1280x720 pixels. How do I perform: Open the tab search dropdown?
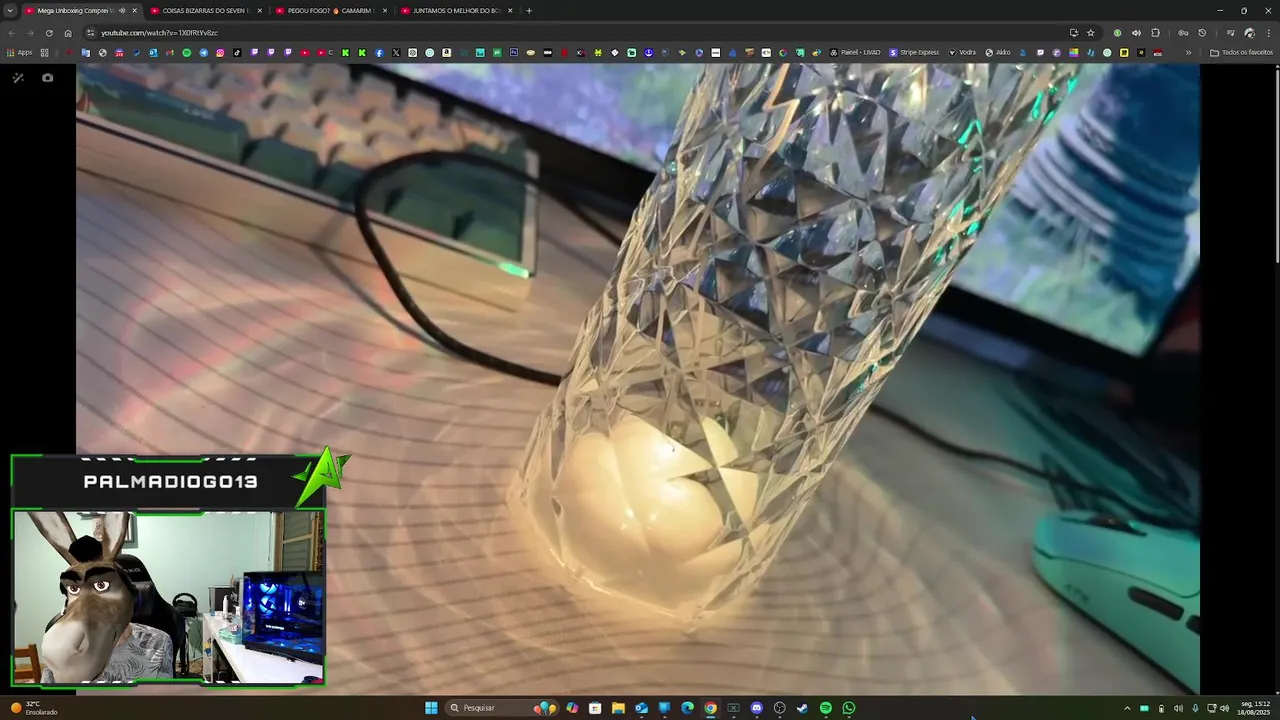pyautogui.click(x=10, y=10)
